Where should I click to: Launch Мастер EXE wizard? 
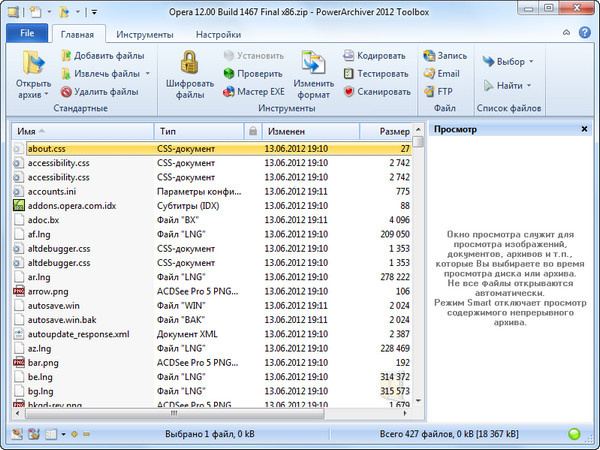[254, 91]
